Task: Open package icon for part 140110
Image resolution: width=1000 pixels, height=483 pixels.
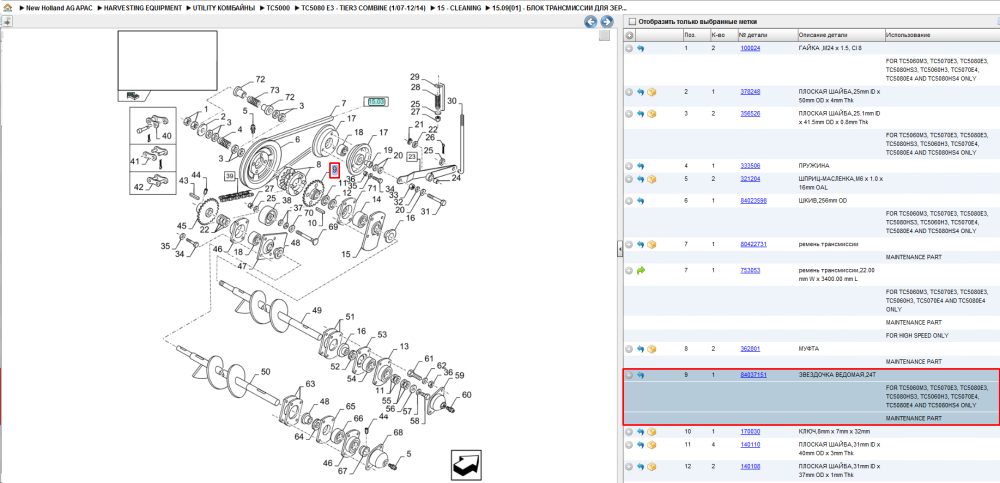Action: coord(652,445)
